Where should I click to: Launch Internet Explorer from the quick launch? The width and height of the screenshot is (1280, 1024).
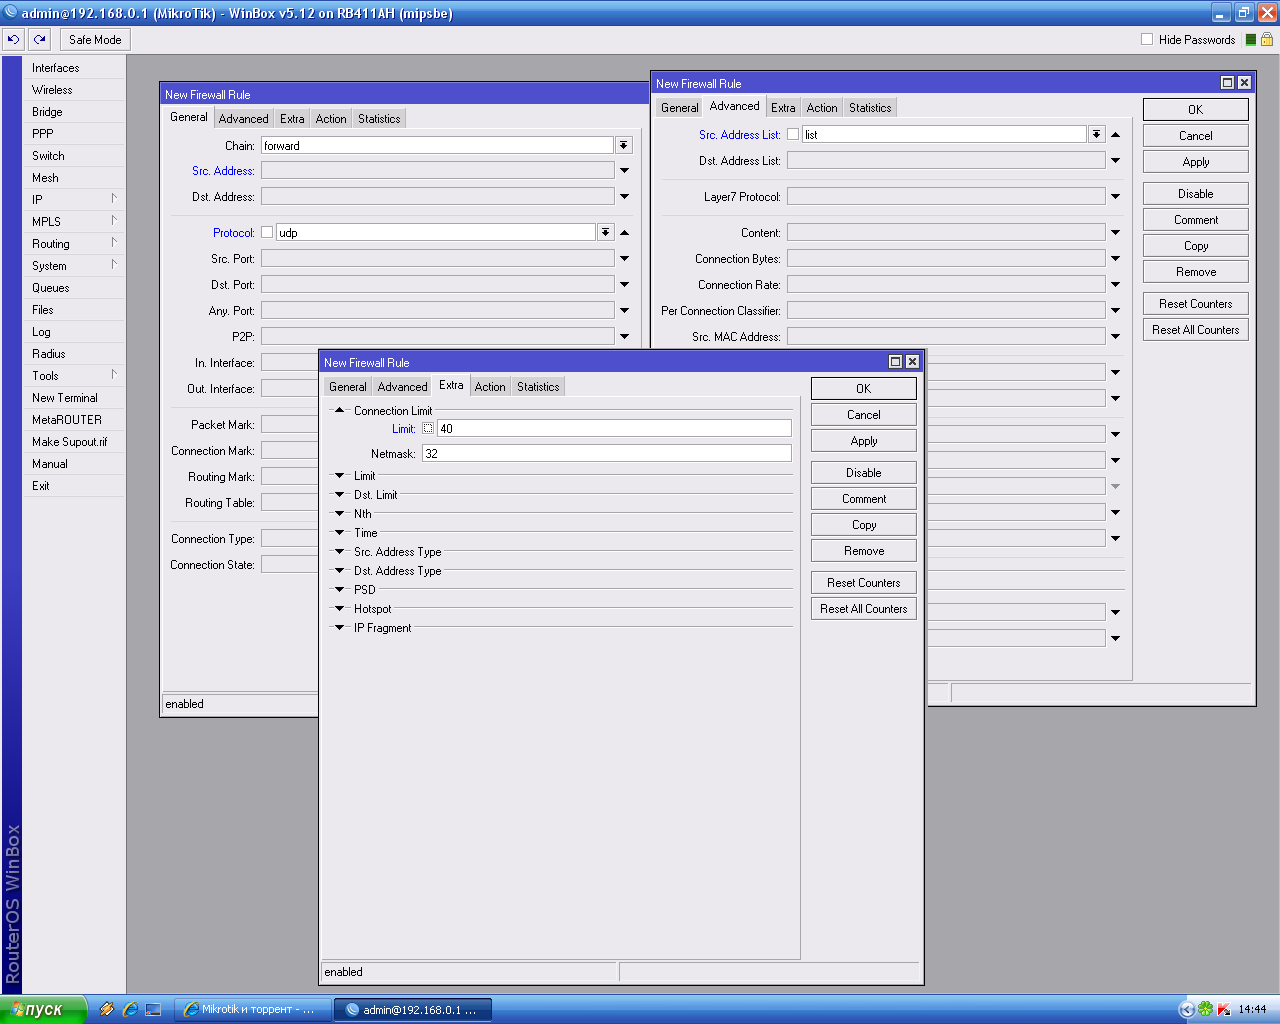(130, 1010)
